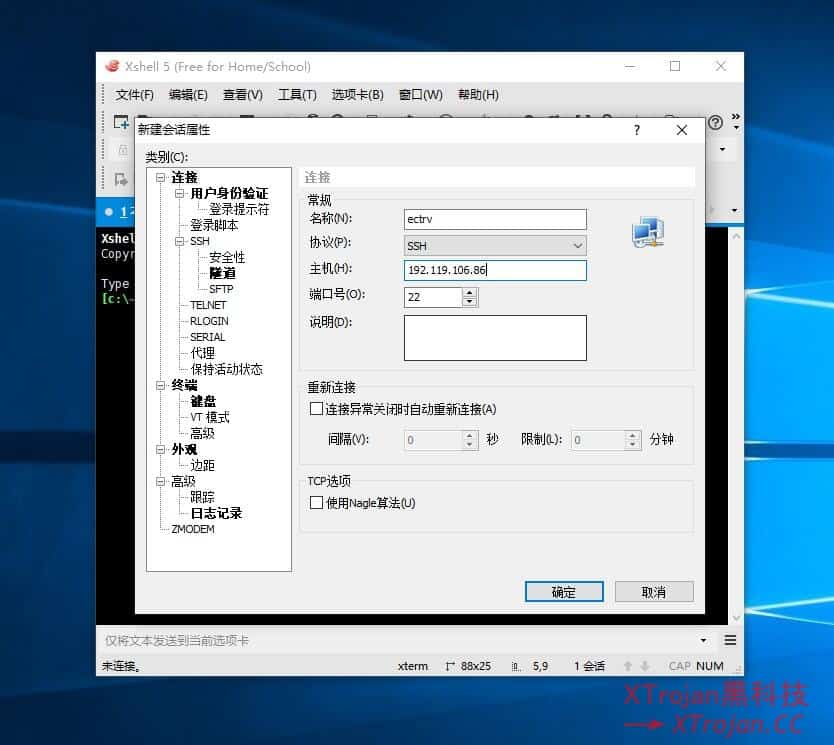Click the host field with IP address
The width and height of the screenshot is (834, 745).
[495, 270]
